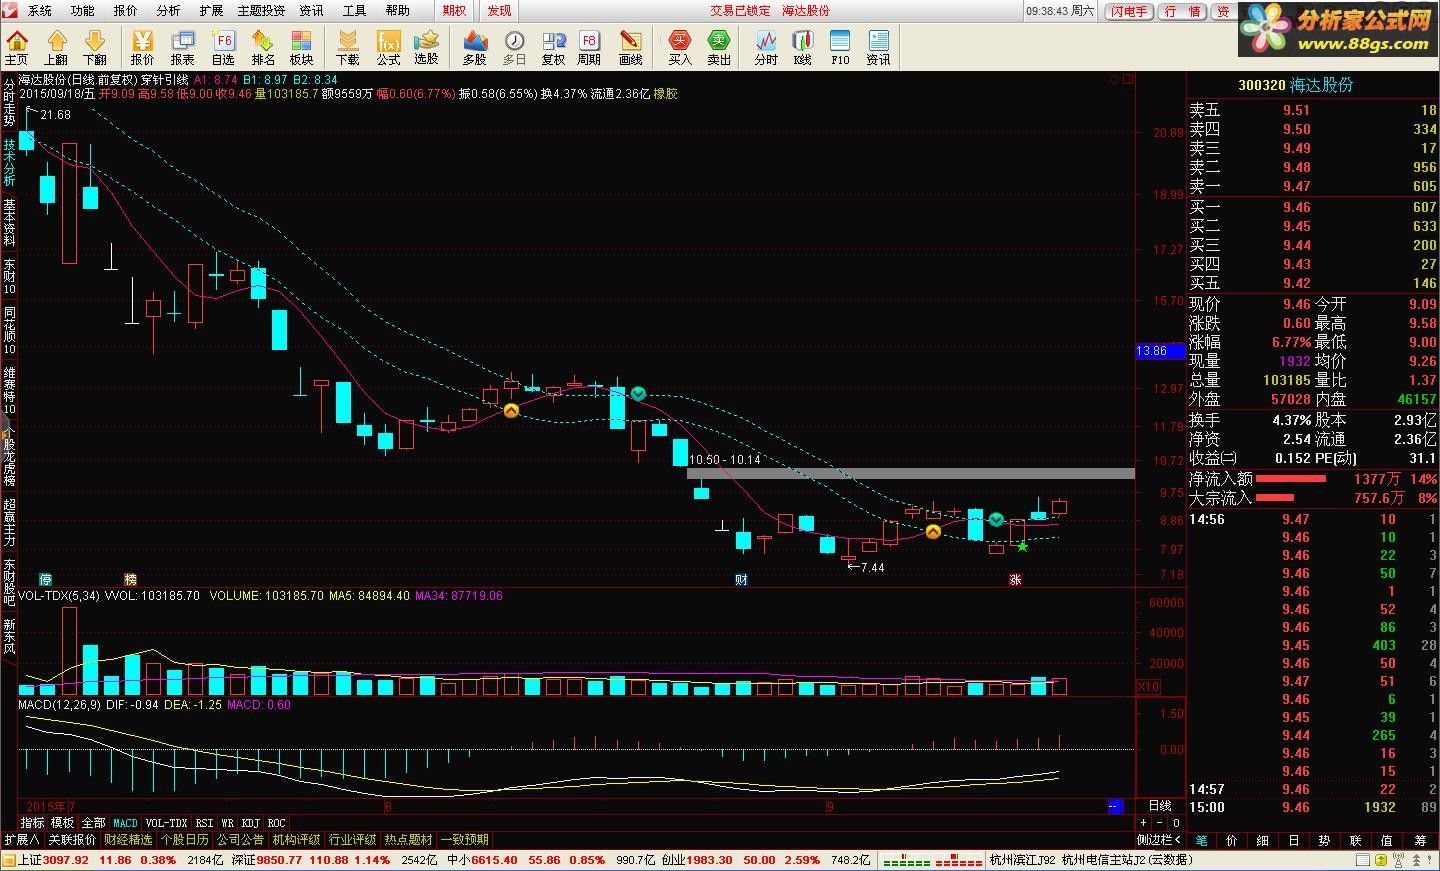Open the F10 company info icon
Viewport: 1440px width, 871px height.
840,47
